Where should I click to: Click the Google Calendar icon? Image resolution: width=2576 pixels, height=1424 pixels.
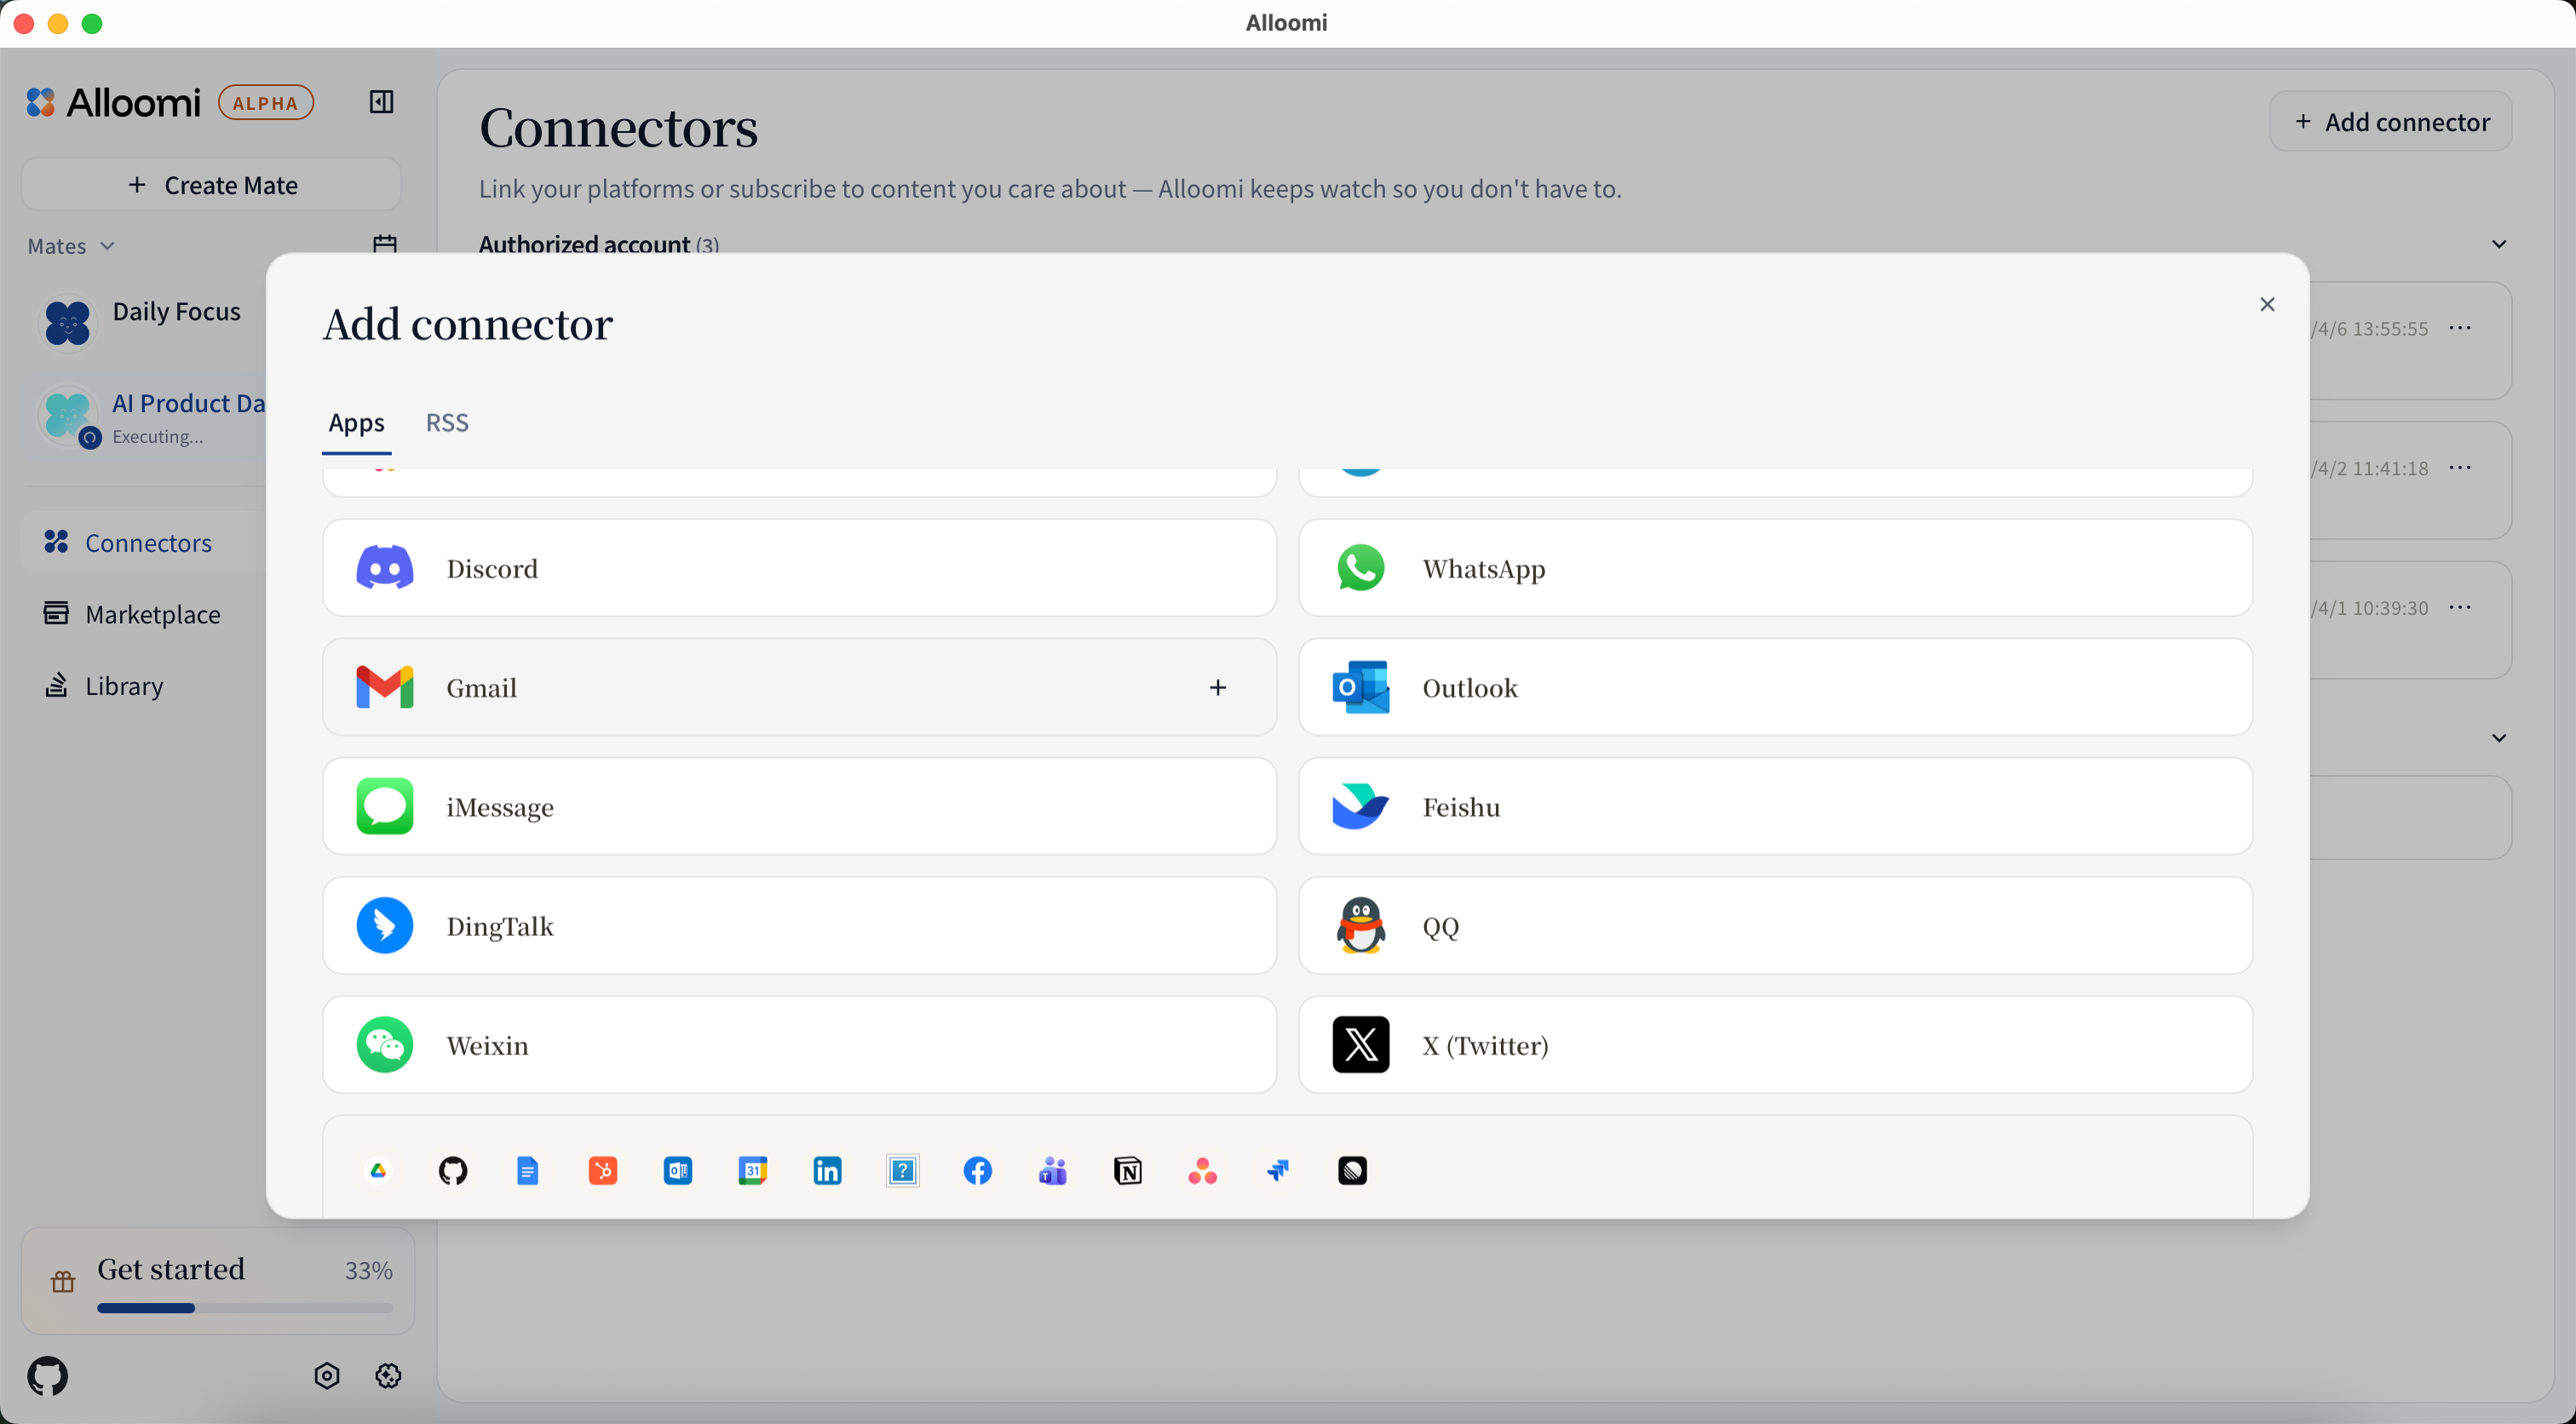click(752, 1170)
